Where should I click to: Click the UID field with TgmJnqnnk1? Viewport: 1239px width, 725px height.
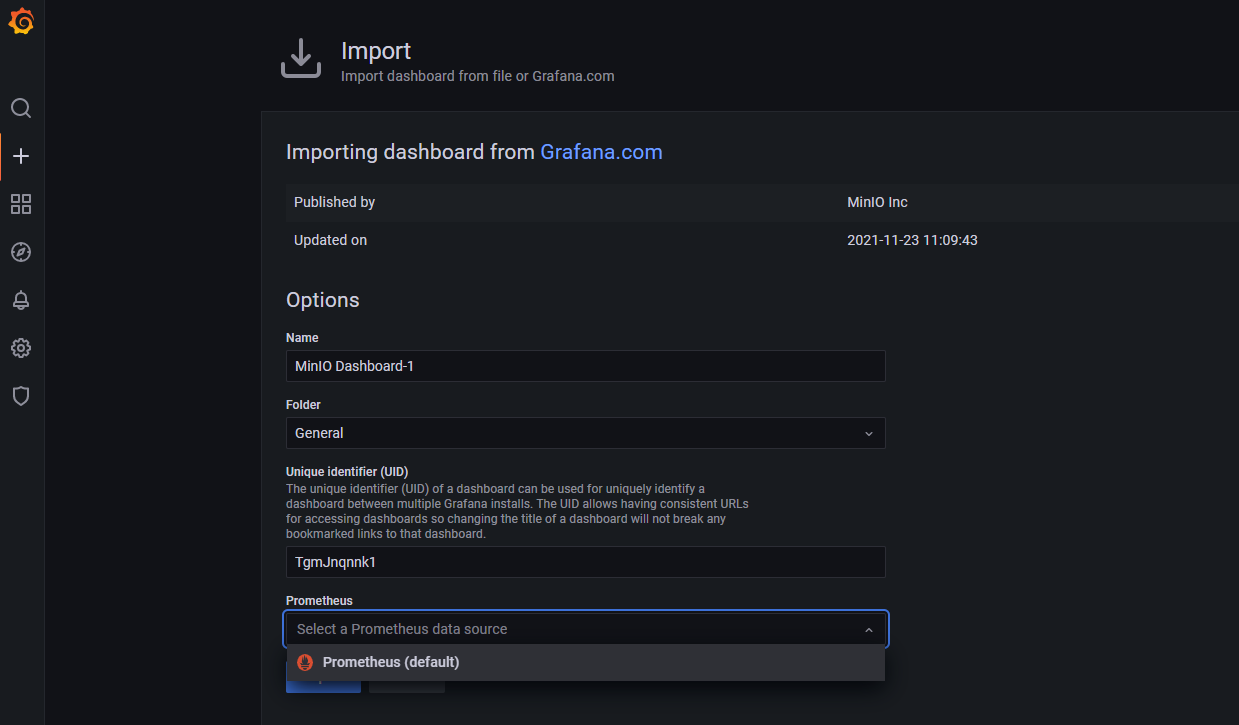click(x=585, y=562)
